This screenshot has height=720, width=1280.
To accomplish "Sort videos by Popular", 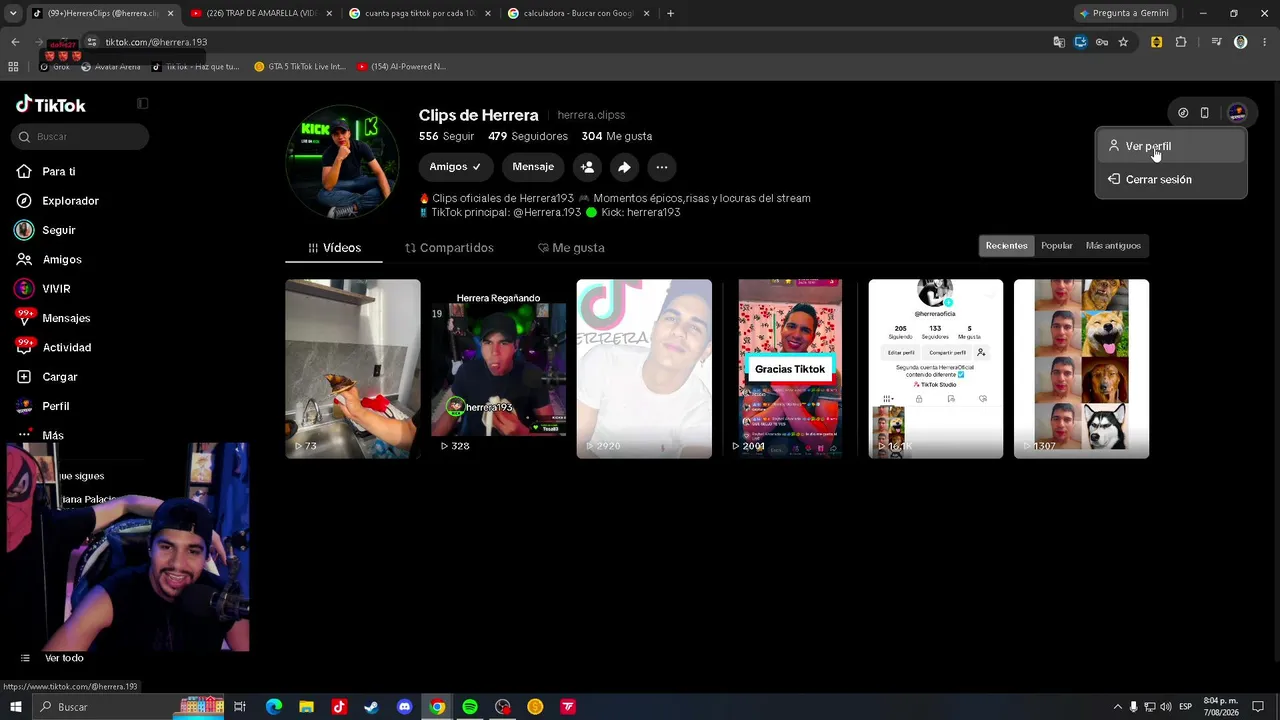I will point(1056,246).
